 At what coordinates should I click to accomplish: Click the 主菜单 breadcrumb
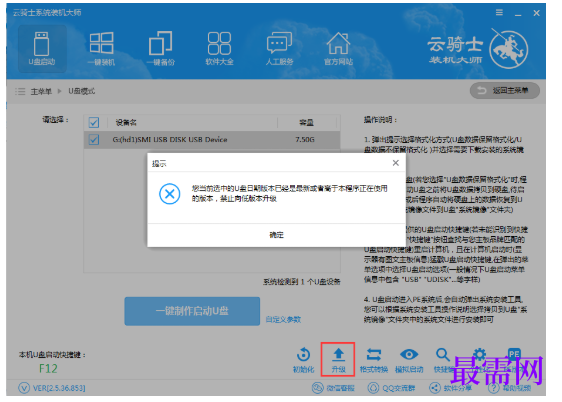[x=41, y=91]
